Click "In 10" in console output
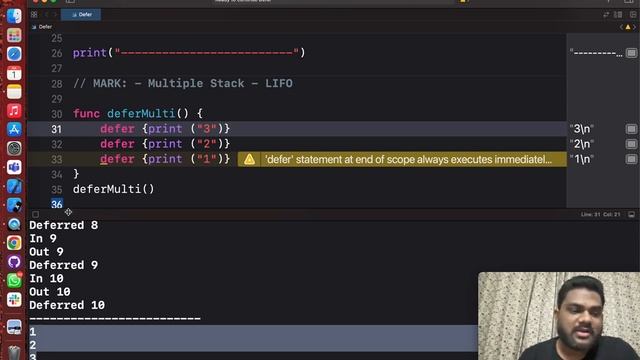 click(x=46, y=278)
